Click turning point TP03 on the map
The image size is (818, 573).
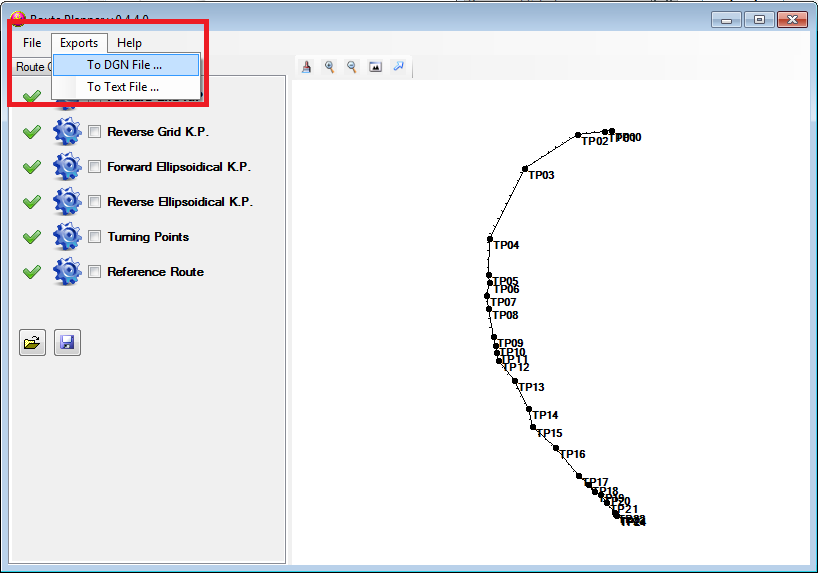coord(525,169)
